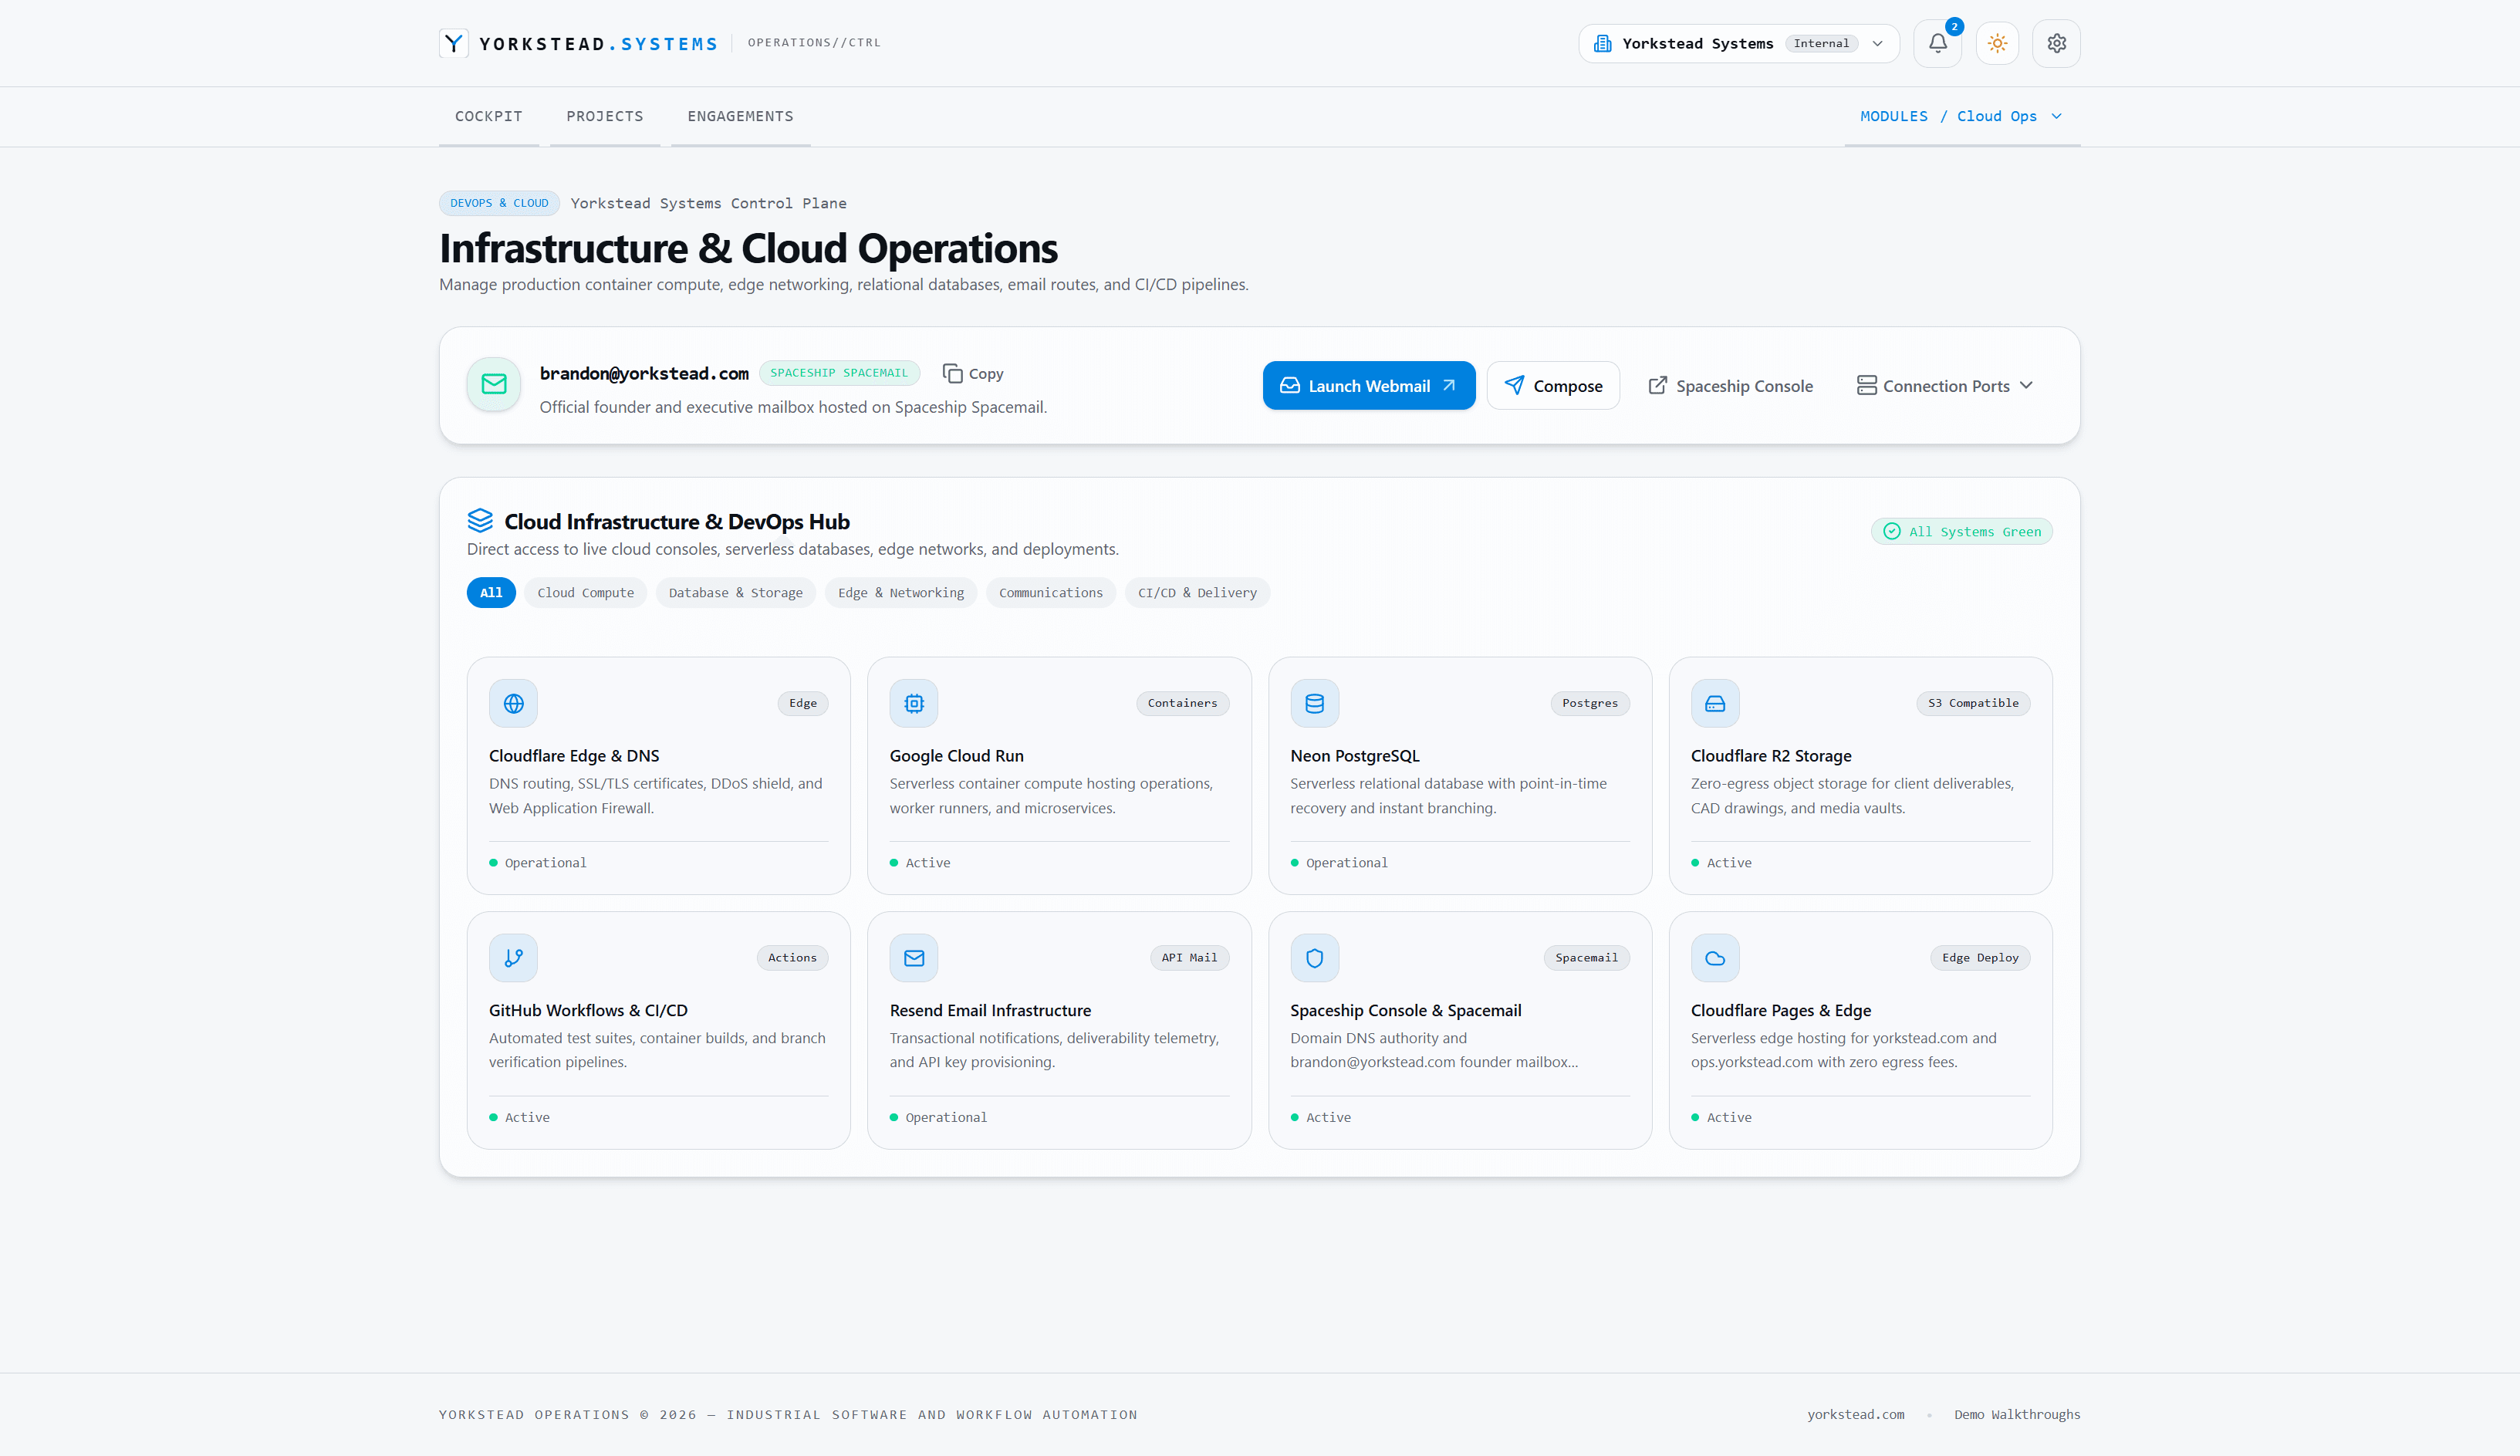2520x1456 pixels.
Task: Open the notifications bell
Action: coord(1937,43)
